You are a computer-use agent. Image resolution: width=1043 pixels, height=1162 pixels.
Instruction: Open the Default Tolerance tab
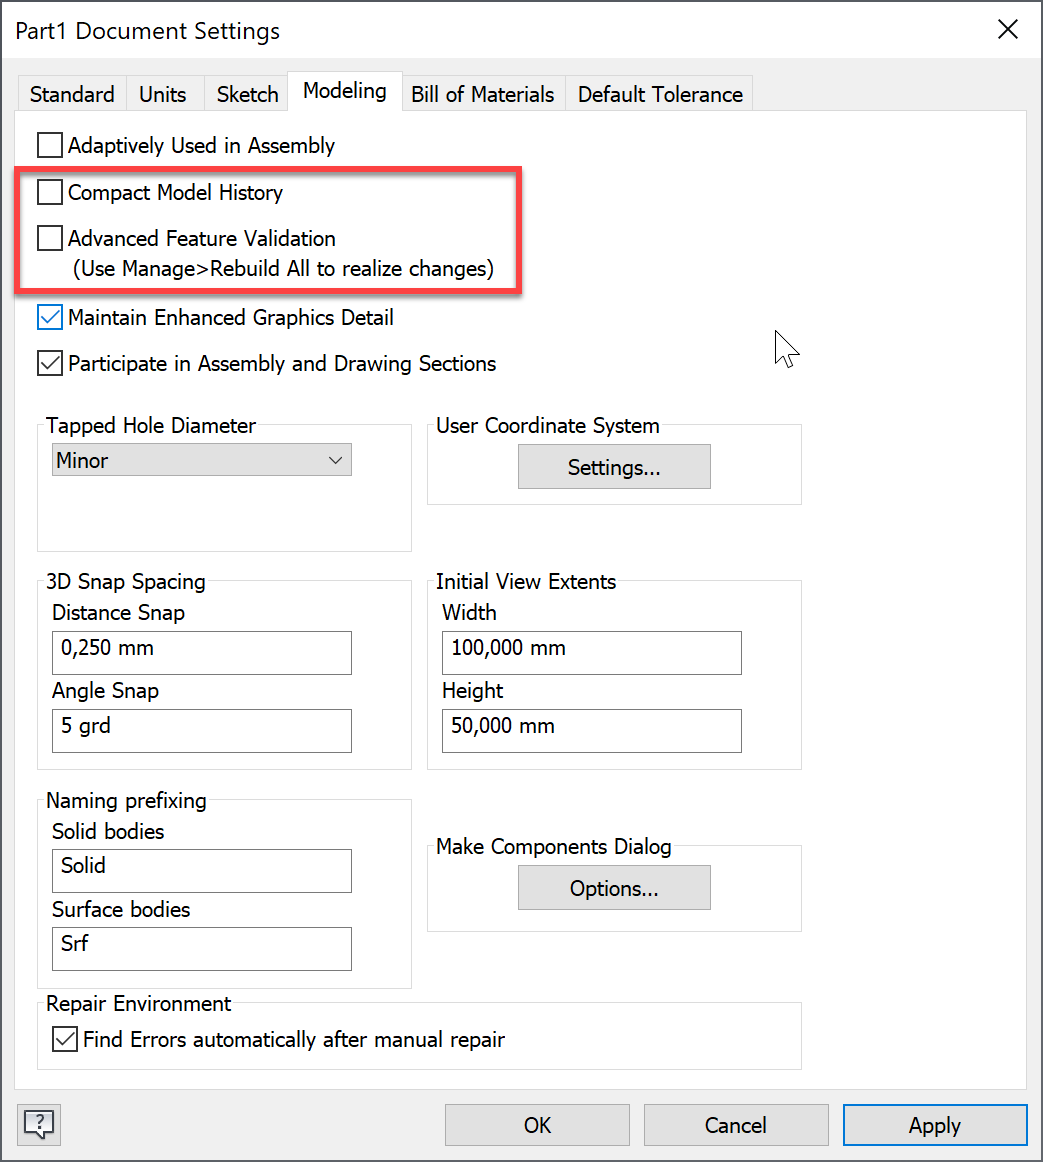tap(659, 93)
